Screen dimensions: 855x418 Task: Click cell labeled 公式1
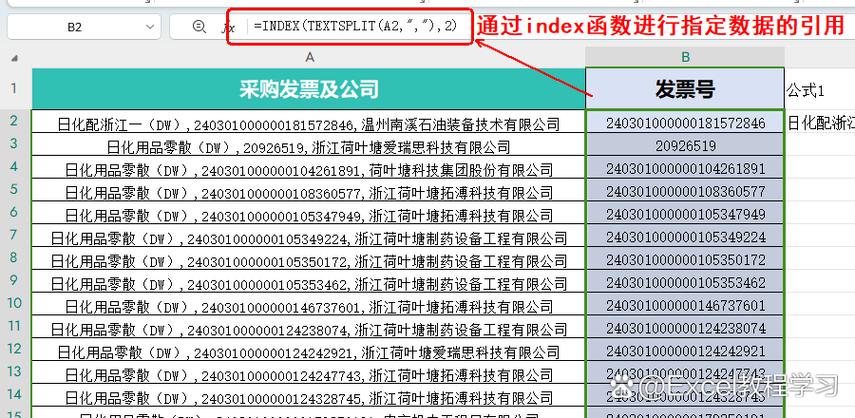pos(820,90)
